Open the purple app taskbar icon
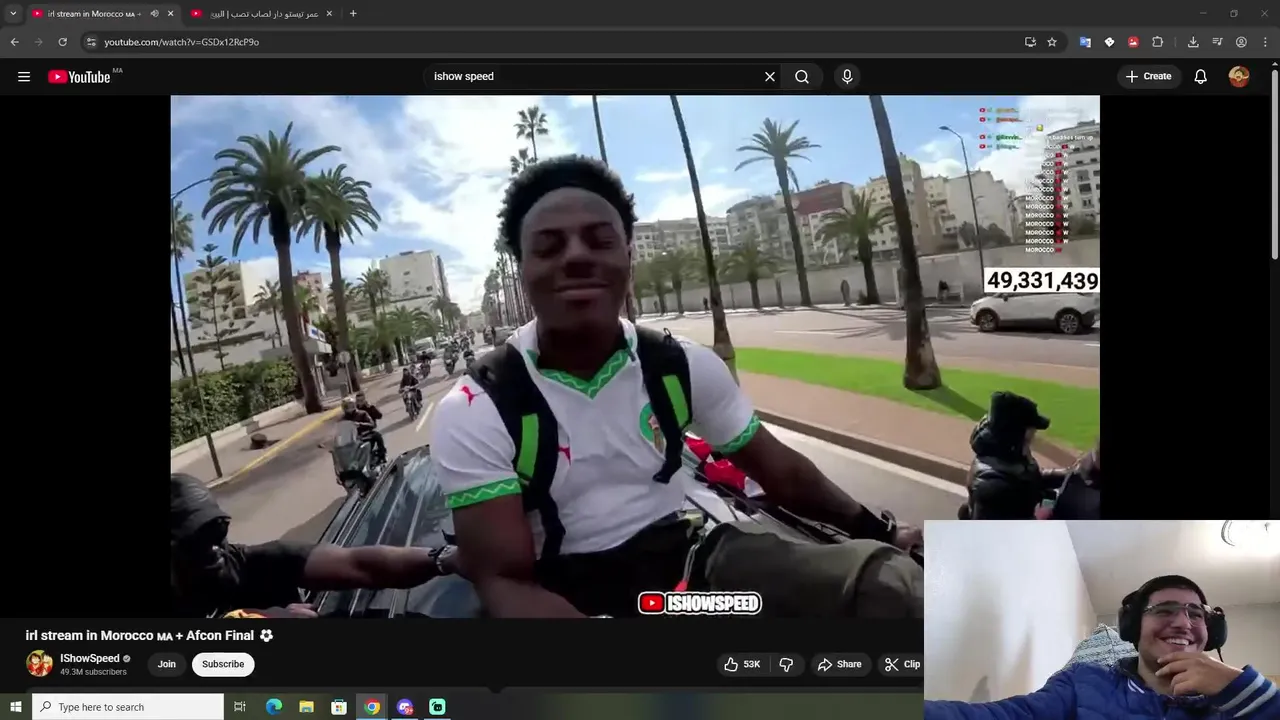The width and height of the screenshot is (1280, 720). click(x=405, y=707)
